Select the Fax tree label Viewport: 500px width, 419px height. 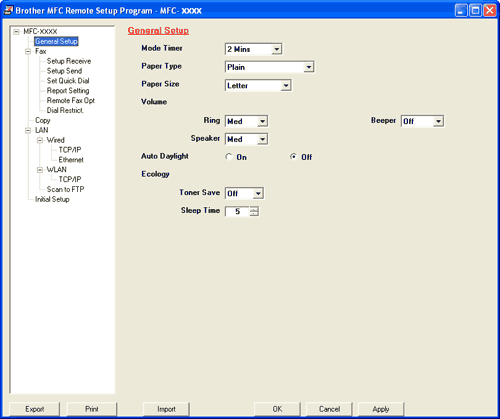41,51
